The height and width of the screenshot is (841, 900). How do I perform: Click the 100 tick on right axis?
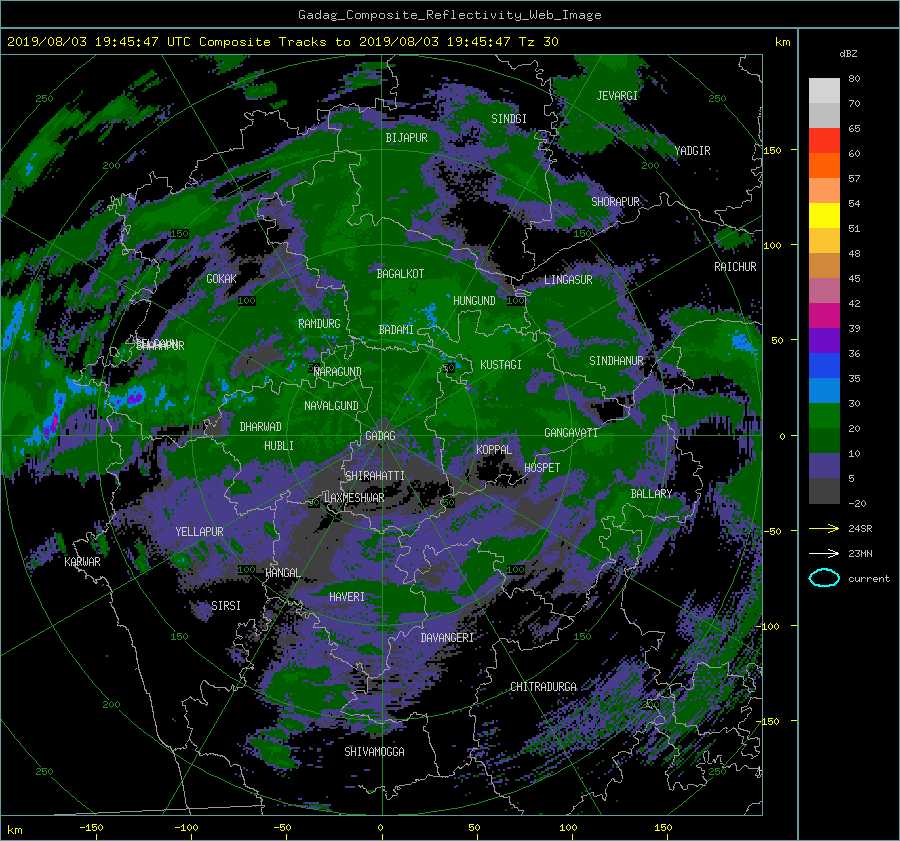coord(772,245)
